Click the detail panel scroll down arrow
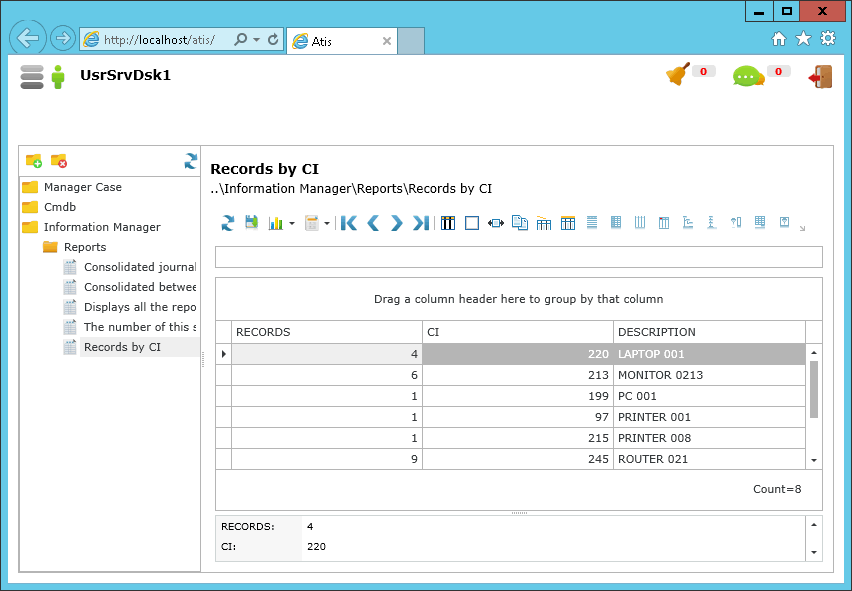The height and width of the screenshot is (591, 852). coord(814,552)
